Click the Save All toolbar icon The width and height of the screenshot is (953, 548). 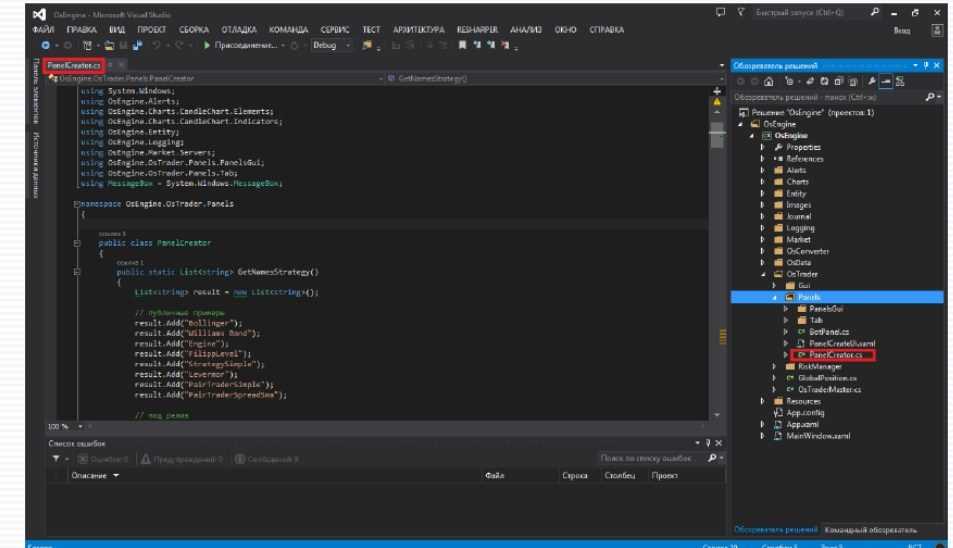(136, 46)
